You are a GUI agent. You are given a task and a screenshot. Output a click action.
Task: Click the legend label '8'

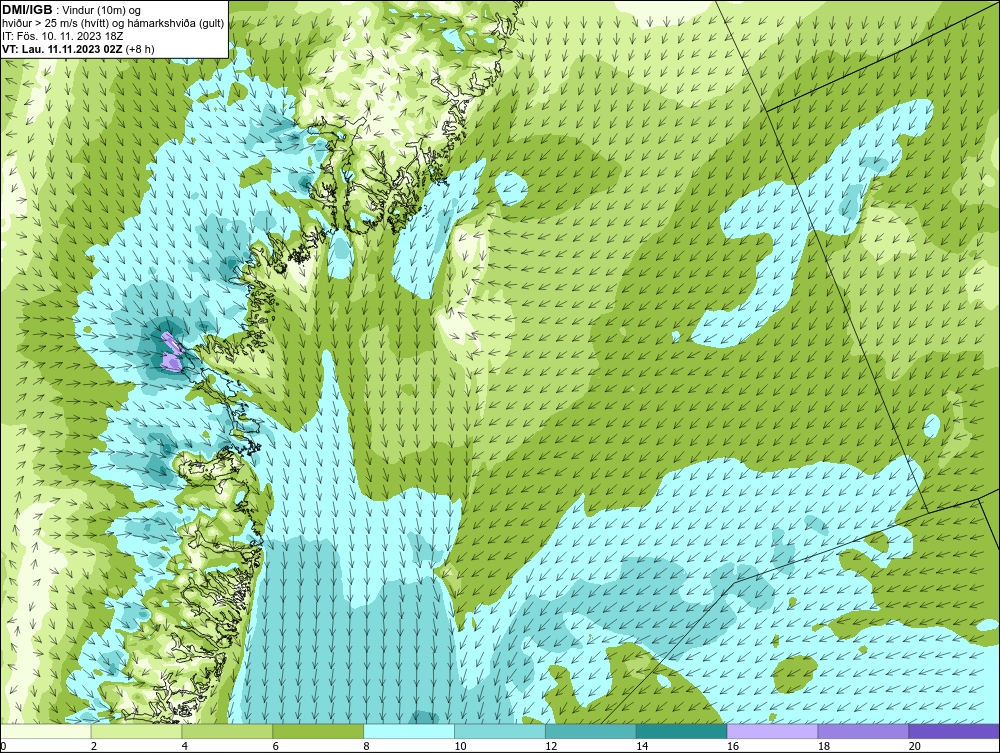[366, 746]
